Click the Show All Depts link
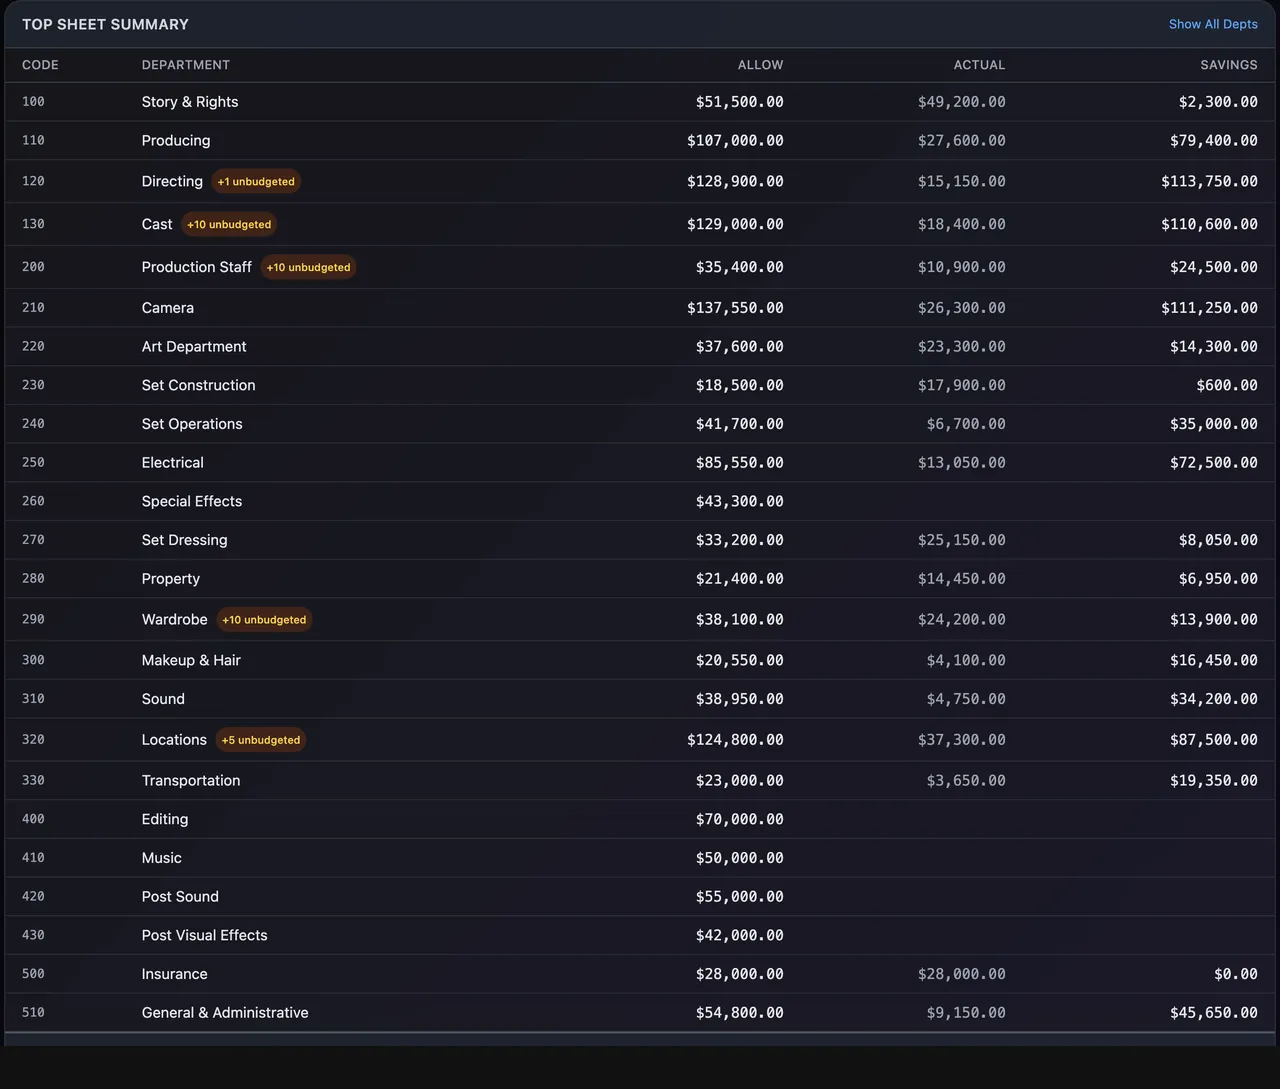Viewport: 1280px width, 1089px height. pos(1213,24)
